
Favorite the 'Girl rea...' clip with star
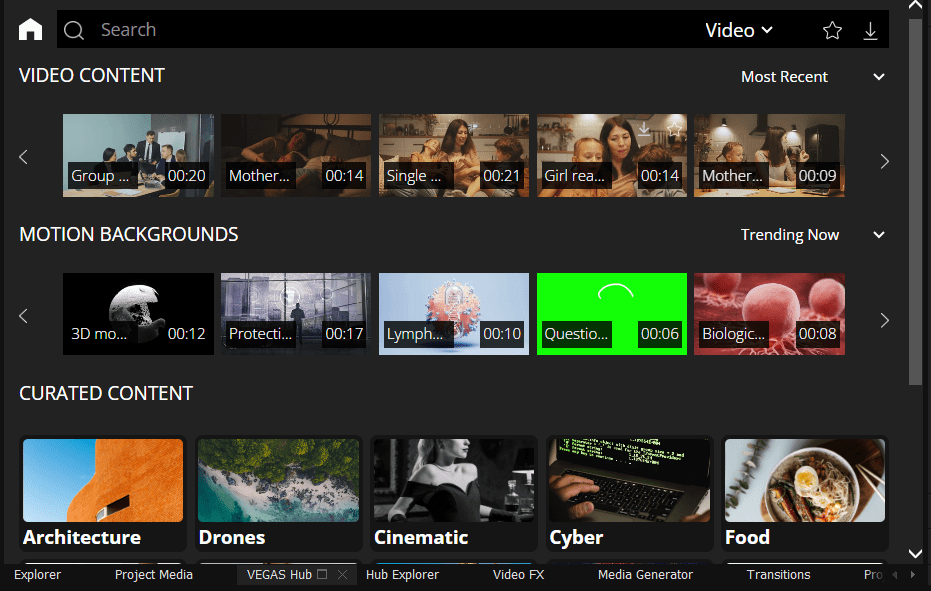point(674,128)
